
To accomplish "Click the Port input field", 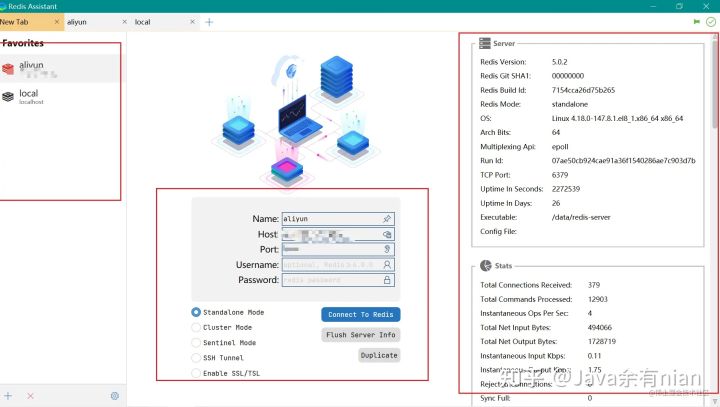I will tap(338, 249).
